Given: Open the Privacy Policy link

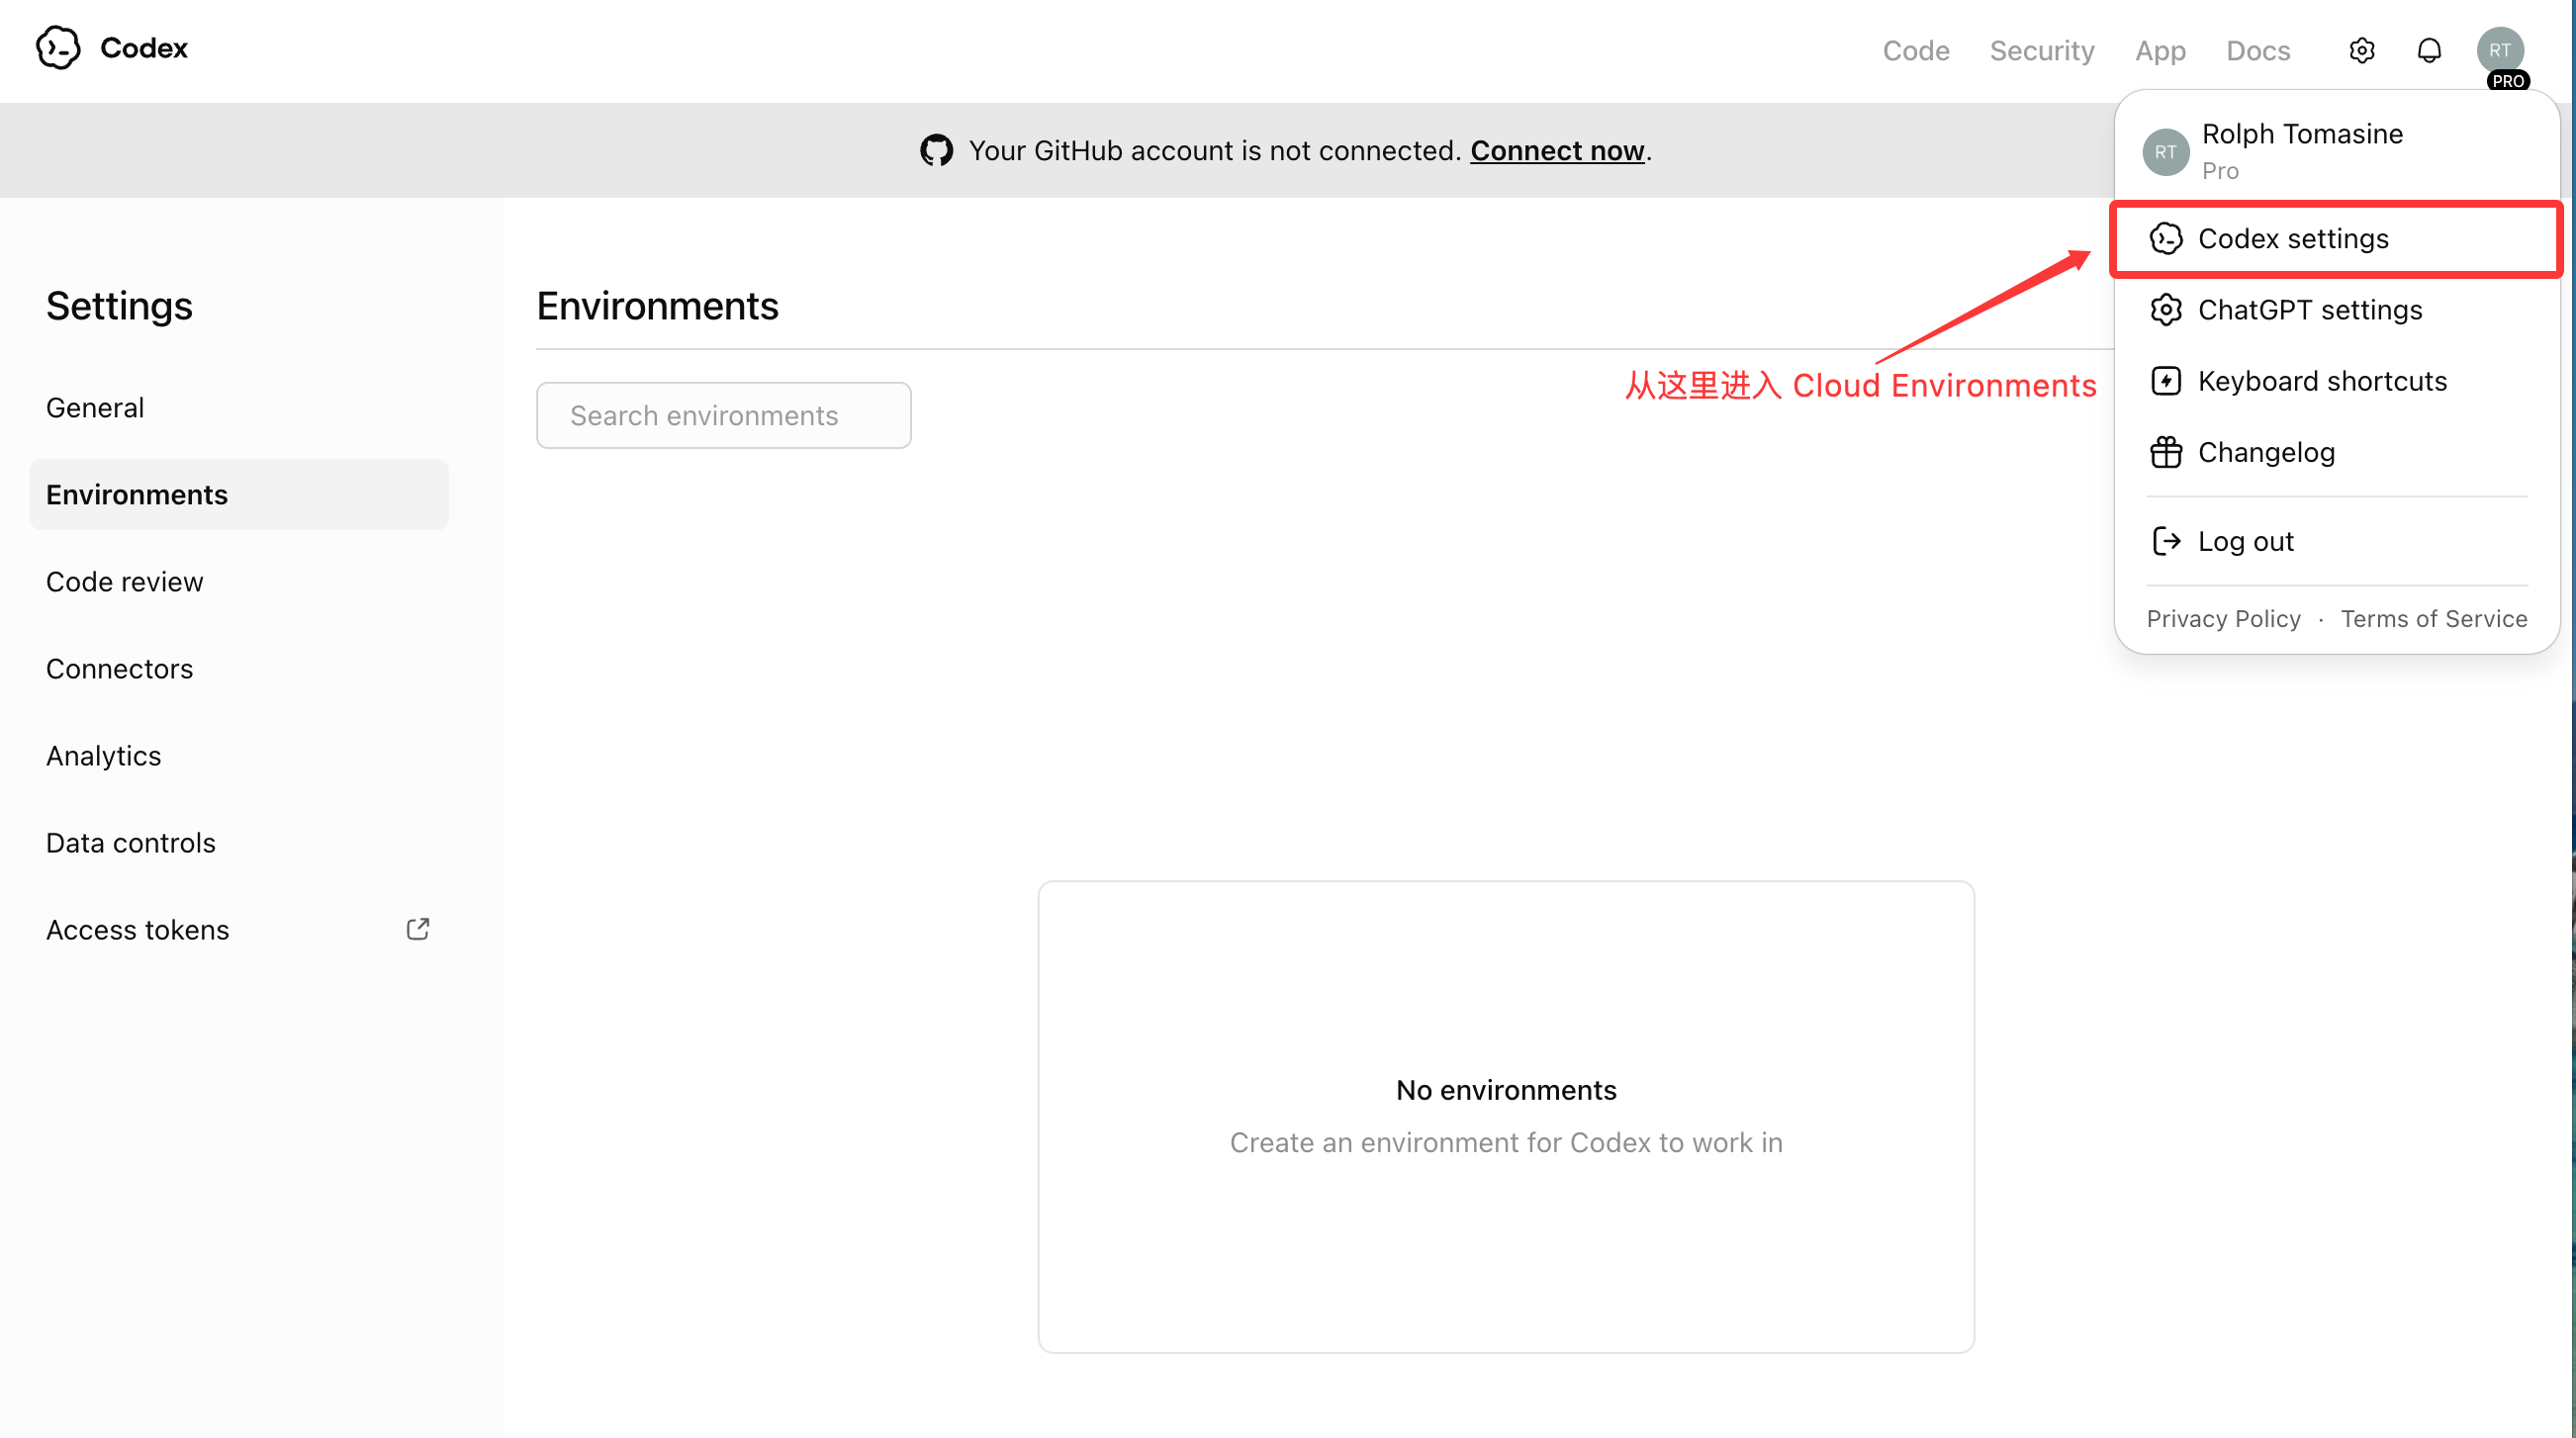Looking at the screenshot, I should 2223,619.
